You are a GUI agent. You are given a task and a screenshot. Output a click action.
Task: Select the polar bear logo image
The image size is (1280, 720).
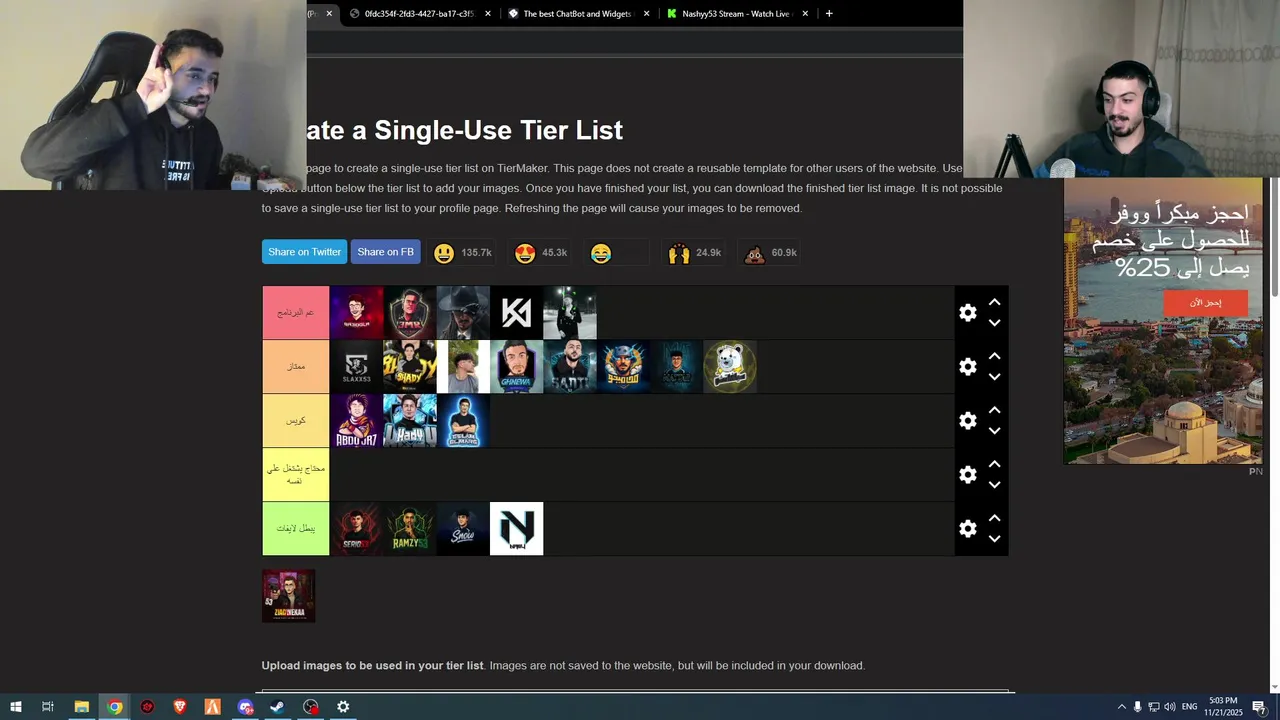[x=730, y=367]
